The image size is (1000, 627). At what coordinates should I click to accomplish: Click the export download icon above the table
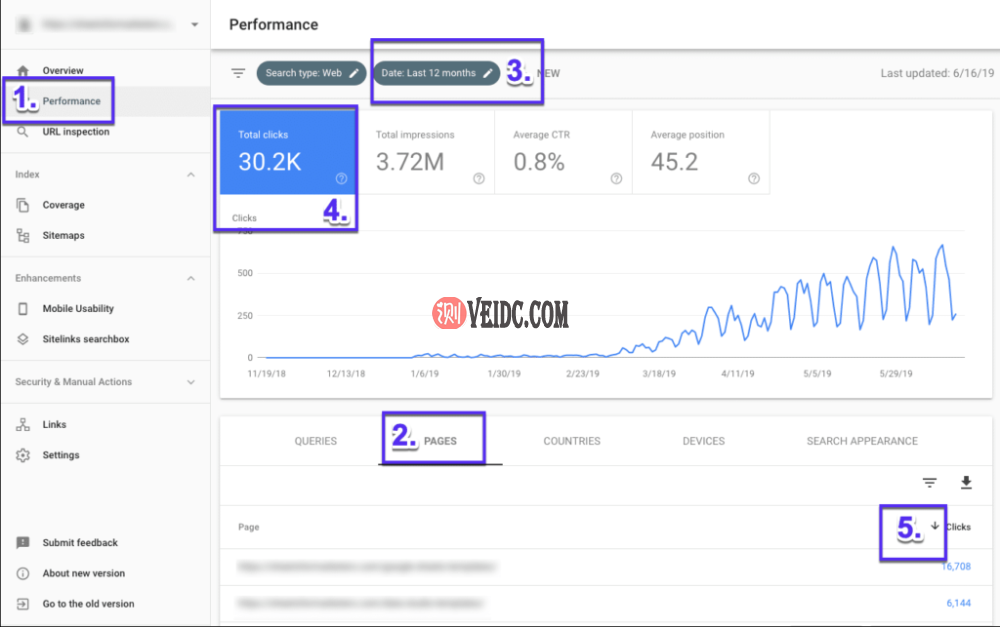(x=966, y=482)
